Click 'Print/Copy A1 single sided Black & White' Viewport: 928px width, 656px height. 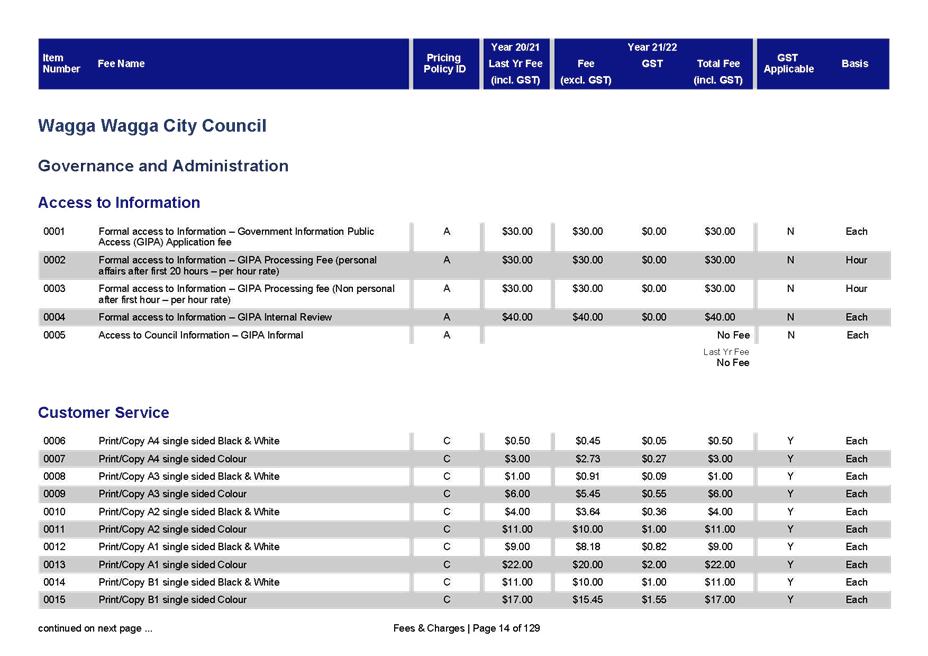pos(189,547)
